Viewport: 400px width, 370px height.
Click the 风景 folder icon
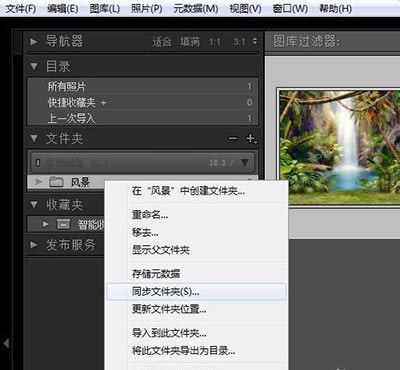(x=56, y=182)
